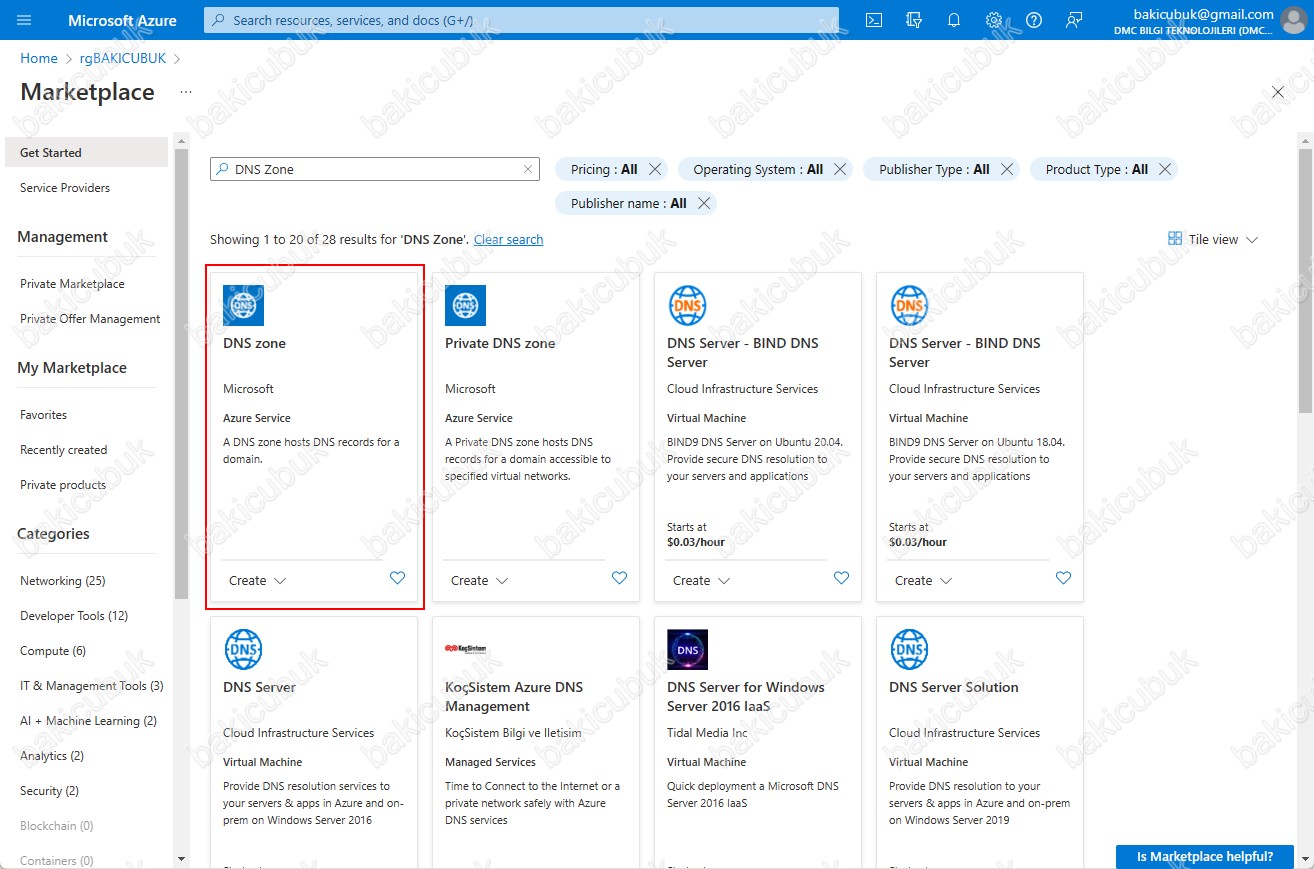
Task: Open KoçSistem Azure DNS Management title
Action: click(514, 696)
